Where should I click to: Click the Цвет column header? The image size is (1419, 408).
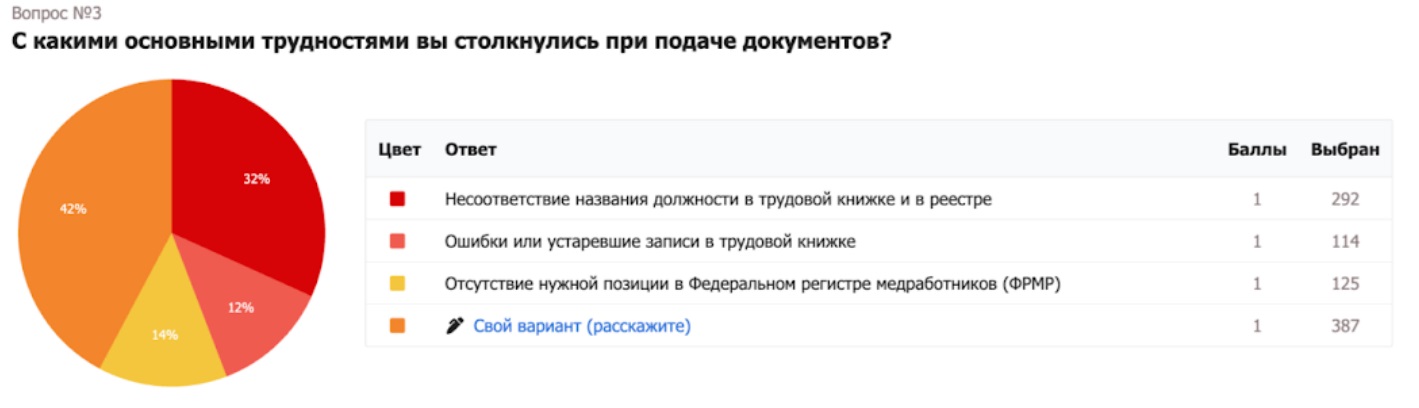[x=397, y=150]
